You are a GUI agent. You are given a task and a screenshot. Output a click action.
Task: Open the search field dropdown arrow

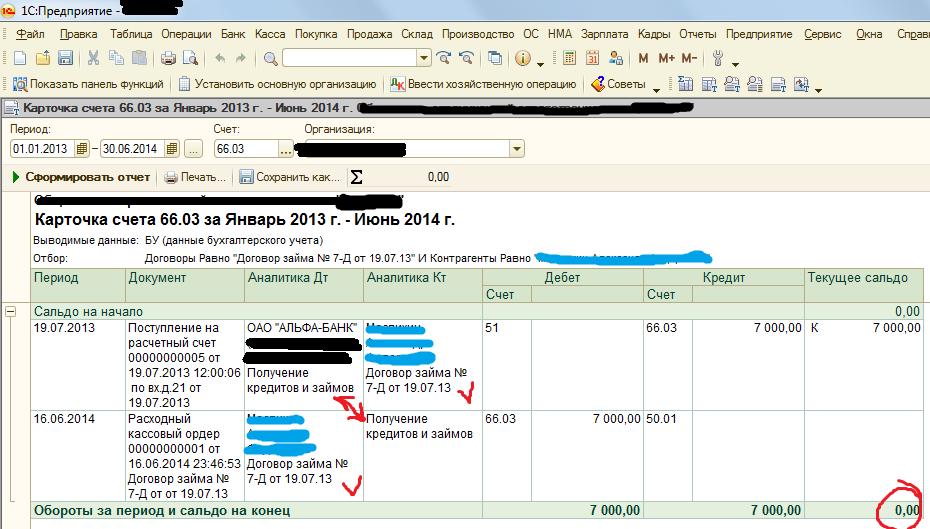pos(423,58)
